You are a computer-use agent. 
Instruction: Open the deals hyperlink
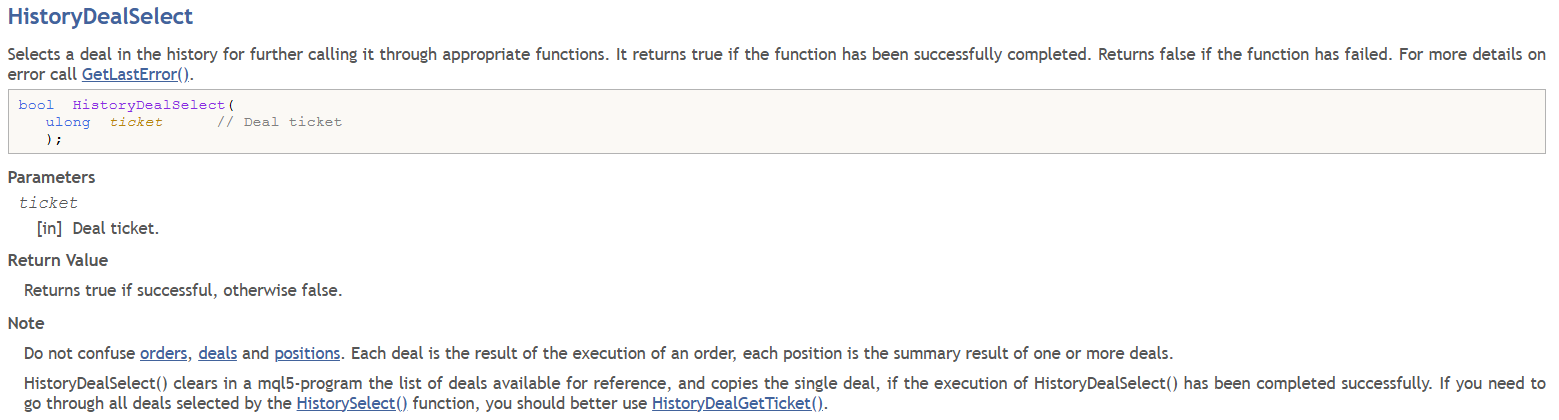[x=217, y=353]
